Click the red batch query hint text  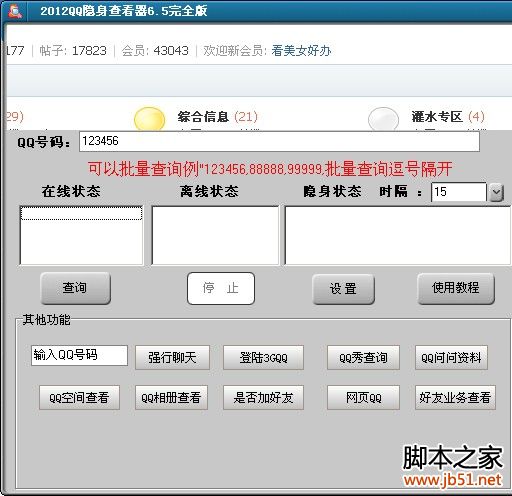(x=270, y=169)
